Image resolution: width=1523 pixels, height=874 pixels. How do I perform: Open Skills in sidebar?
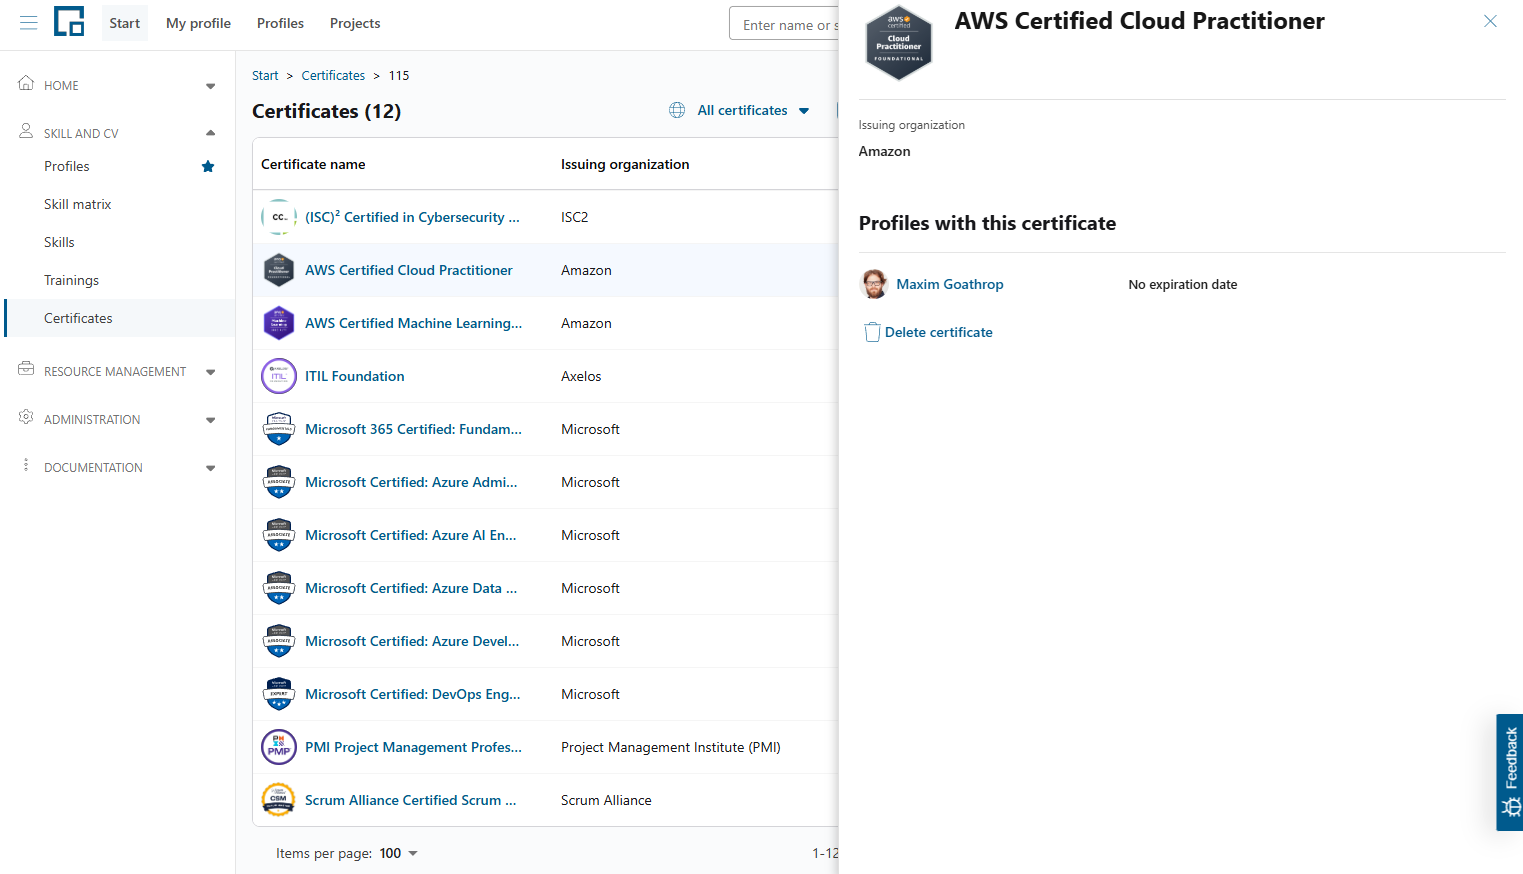[59, 242]
